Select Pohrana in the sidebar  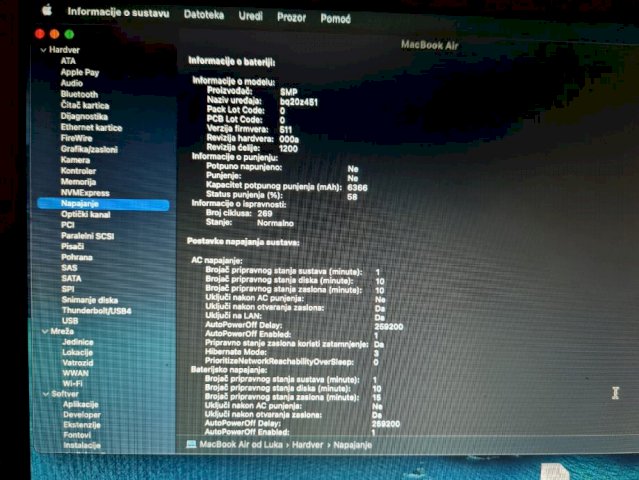[x=77, y=257]
